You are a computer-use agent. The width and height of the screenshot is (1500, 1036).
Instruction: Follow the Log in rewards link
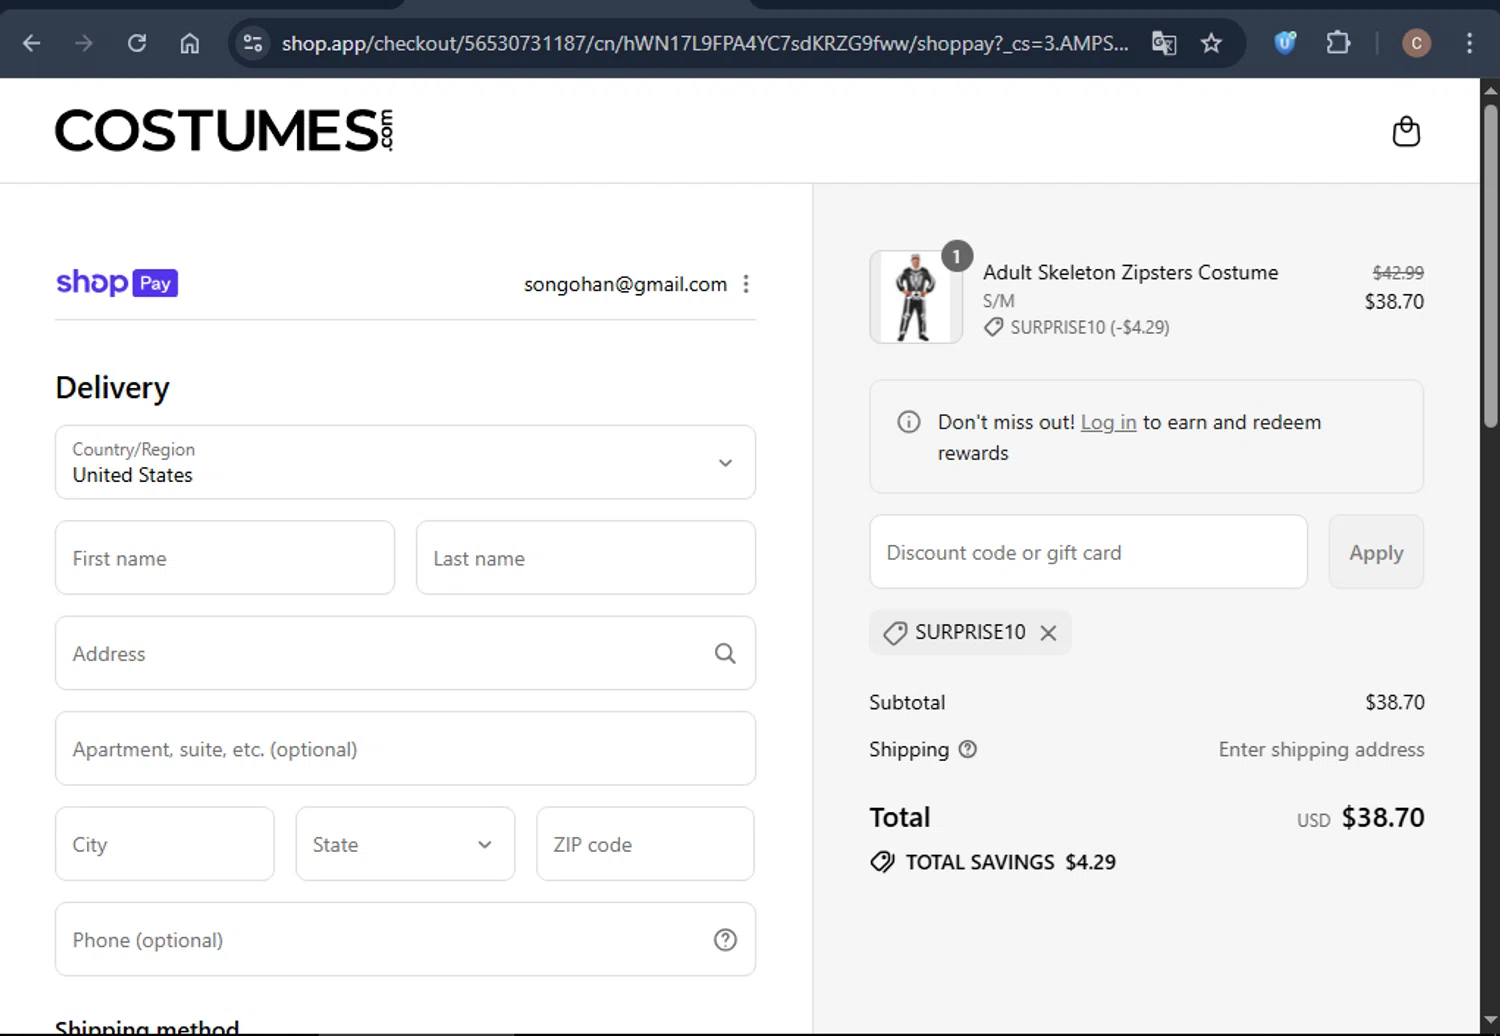(1108, 422)
